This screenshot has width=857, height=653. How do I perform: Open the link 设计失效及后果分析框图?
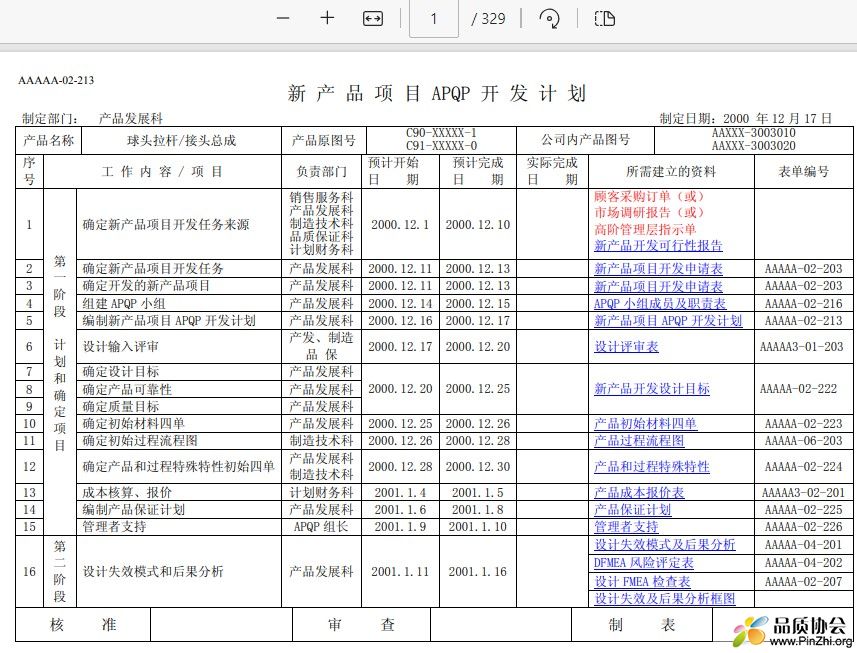pyautogui.click(x=665, y=599)
